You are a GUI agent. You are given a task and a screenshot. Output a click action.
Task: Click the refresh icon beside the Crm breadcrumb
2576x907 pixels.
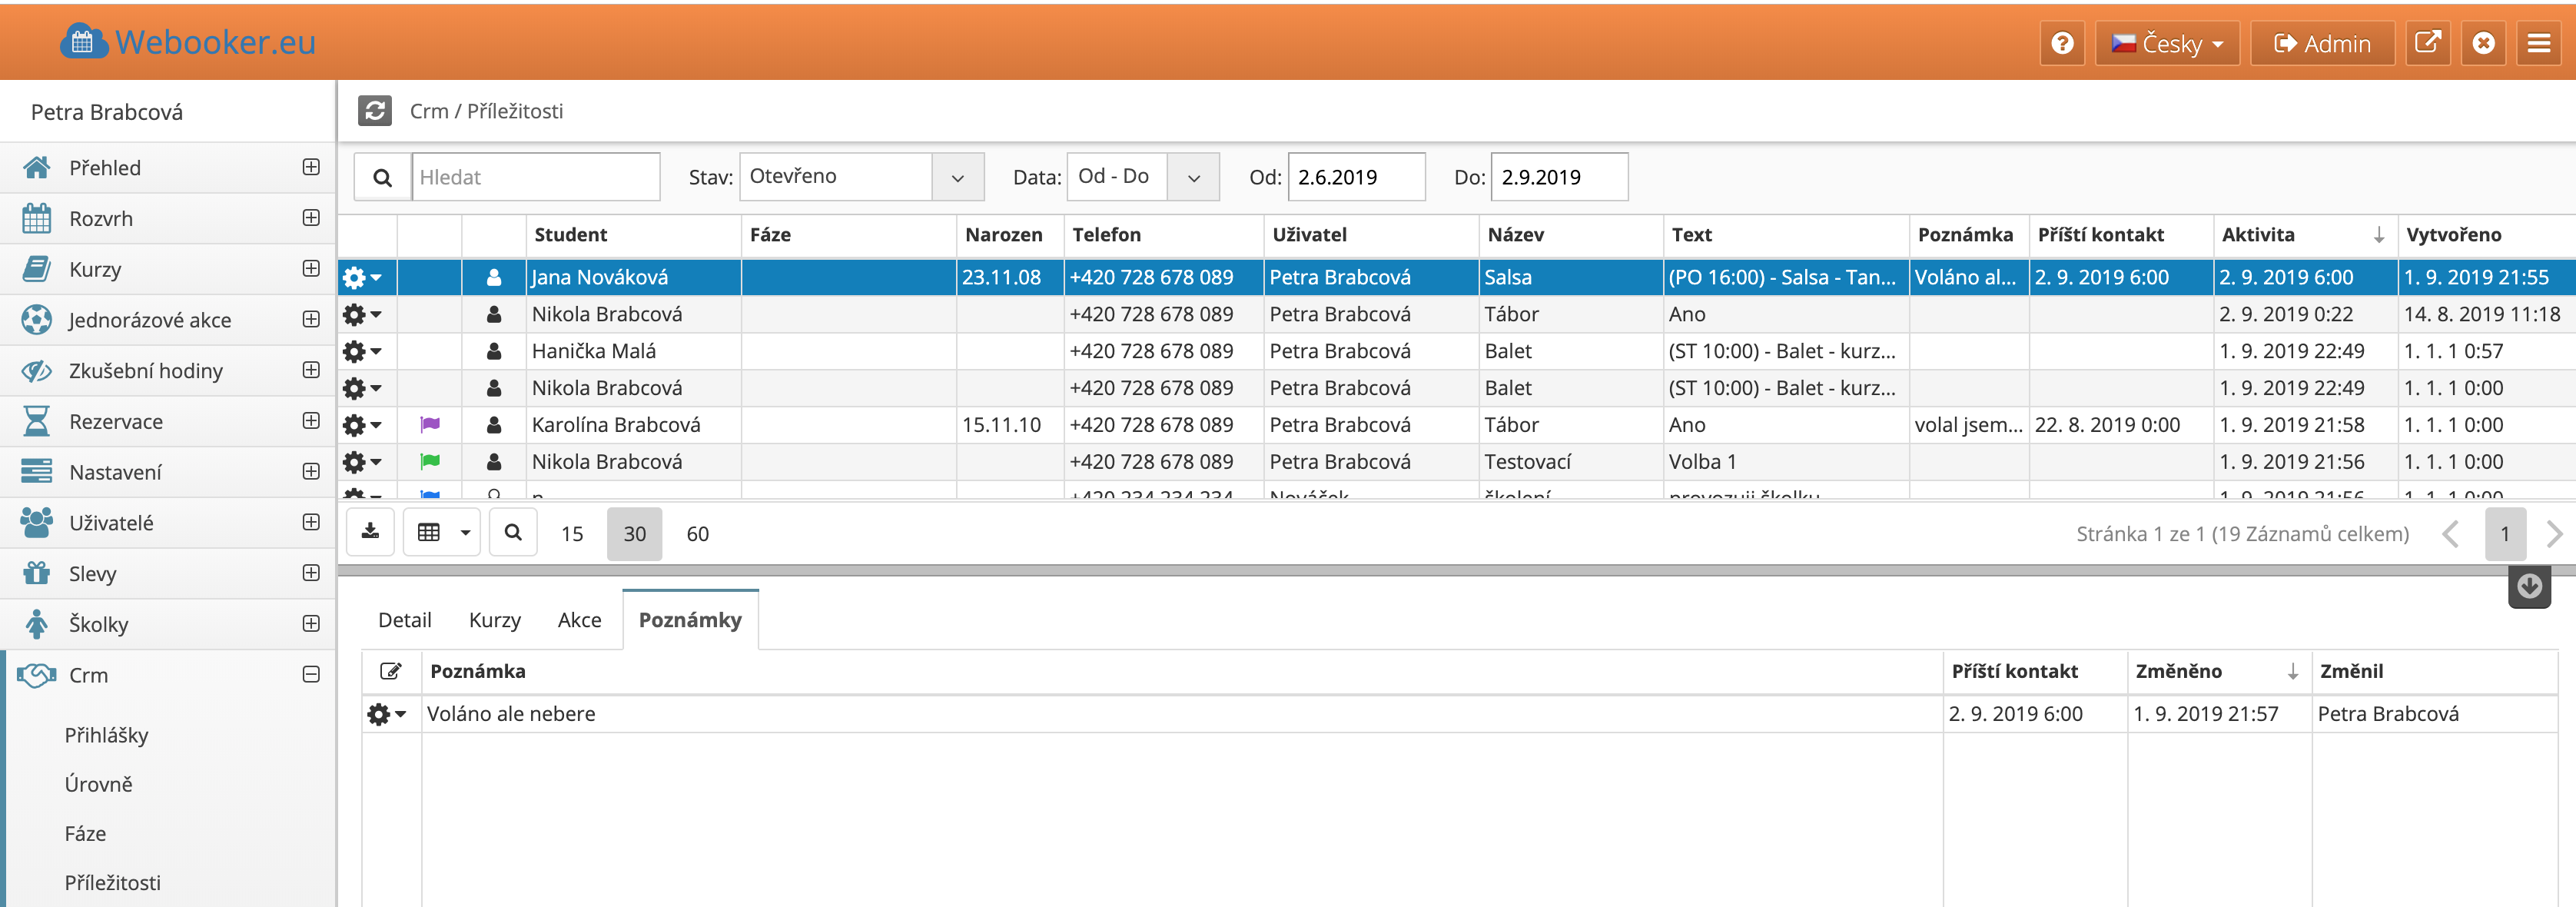pyautogui.click(x=375, y=110)
